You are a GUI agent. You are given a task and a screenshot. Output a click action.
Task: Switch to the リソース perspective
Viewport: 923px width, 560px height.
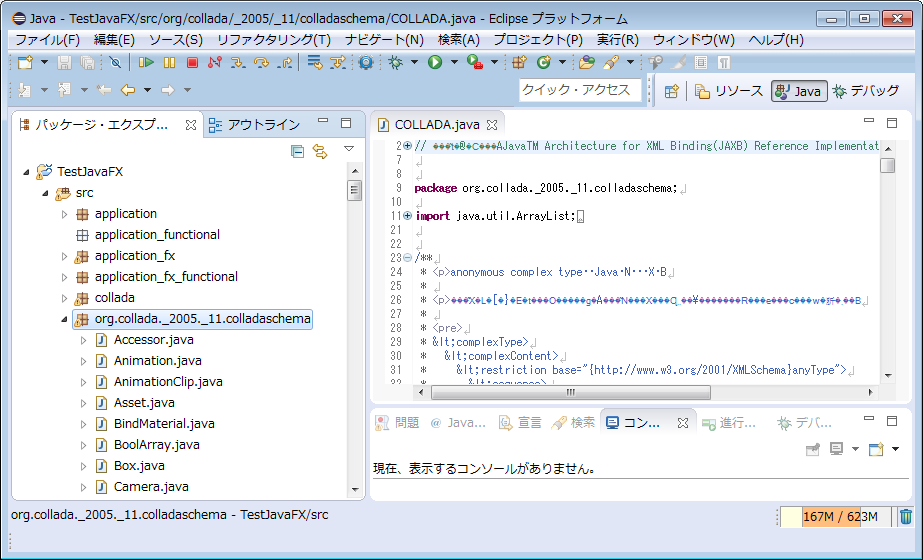[728, 91]
